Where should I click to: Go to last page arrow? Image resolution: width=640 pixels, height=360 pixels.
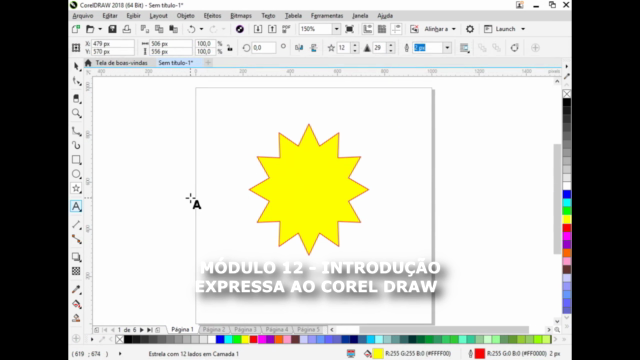coord(149,329)
